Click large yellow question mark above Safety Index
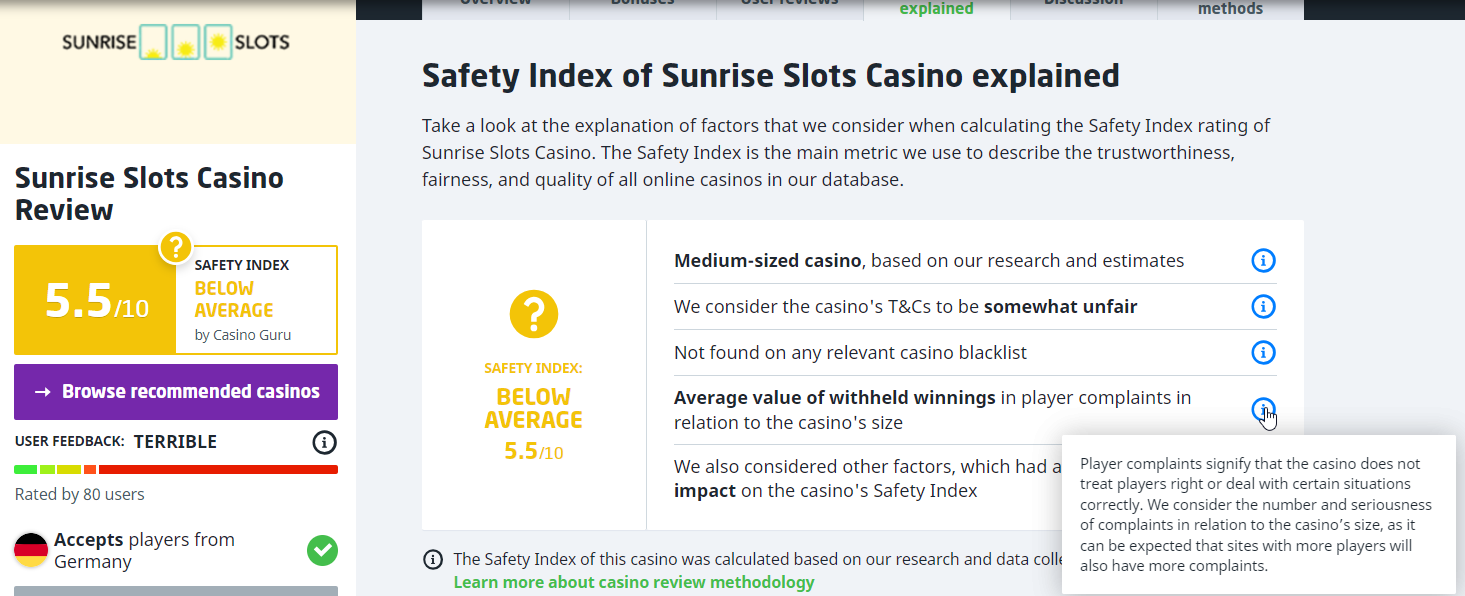Image resolution: width=1465 pixels, height=596 pixels. (x=533, y=313)
